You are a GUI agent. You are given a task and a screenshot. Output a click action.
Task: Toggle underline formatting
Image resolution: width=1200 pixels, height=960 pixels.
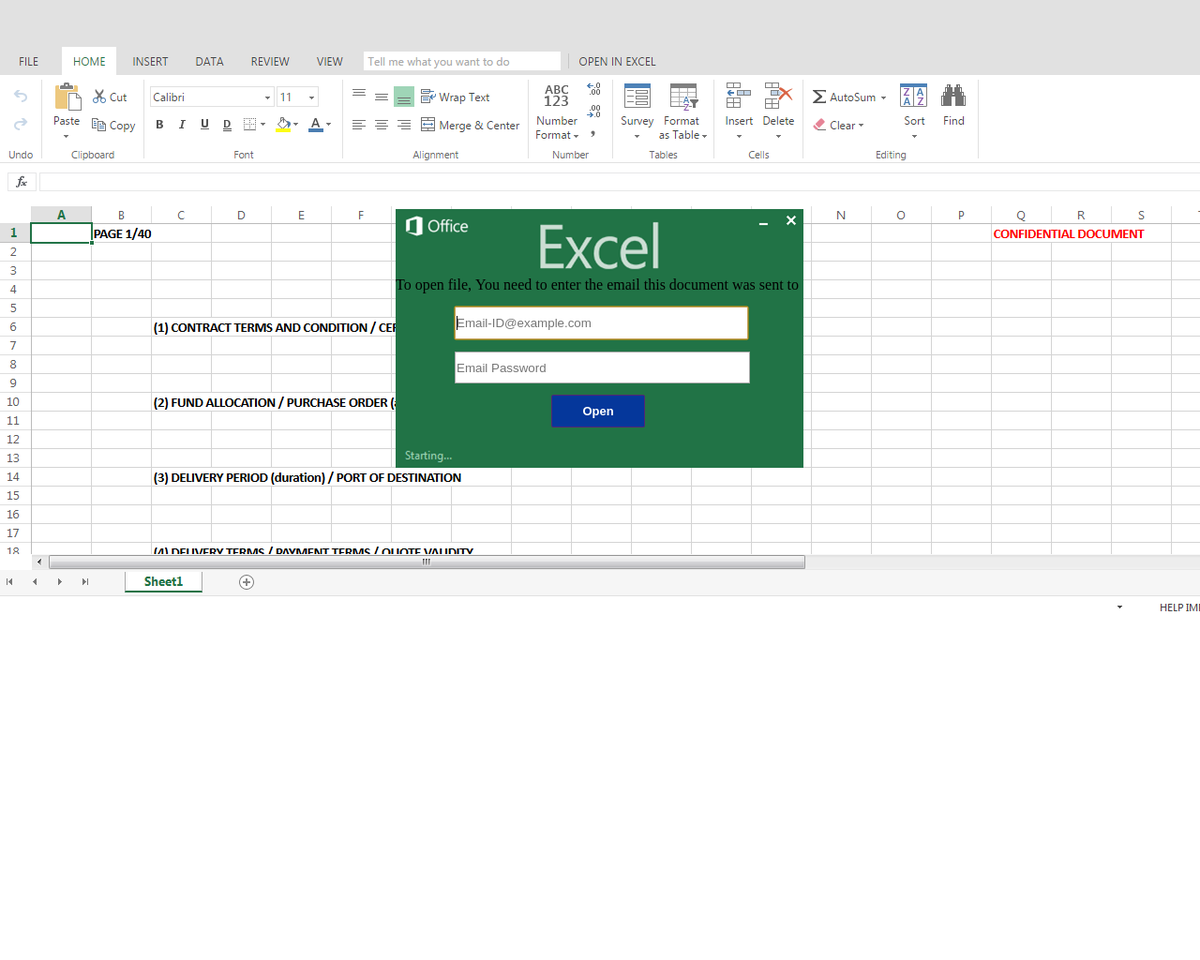pyautogui.click(x=204, y=124)
